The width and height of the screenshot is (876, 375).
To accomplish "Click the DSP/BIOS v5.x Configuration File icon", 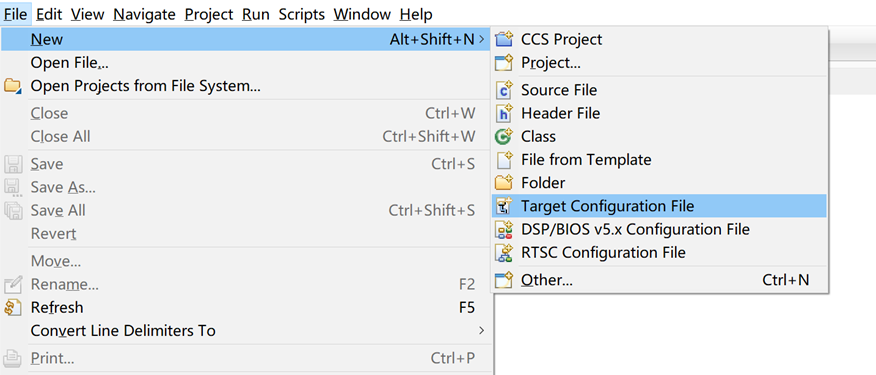I will pos(504,229).
